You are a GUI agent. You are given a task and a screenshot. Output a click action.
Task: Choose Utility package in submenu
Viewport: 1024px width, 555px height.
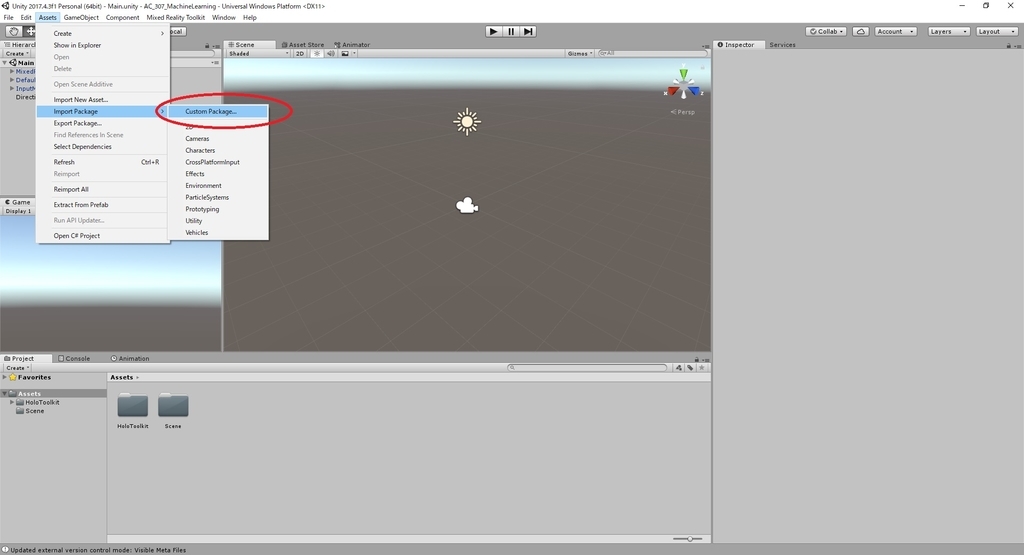217,221
